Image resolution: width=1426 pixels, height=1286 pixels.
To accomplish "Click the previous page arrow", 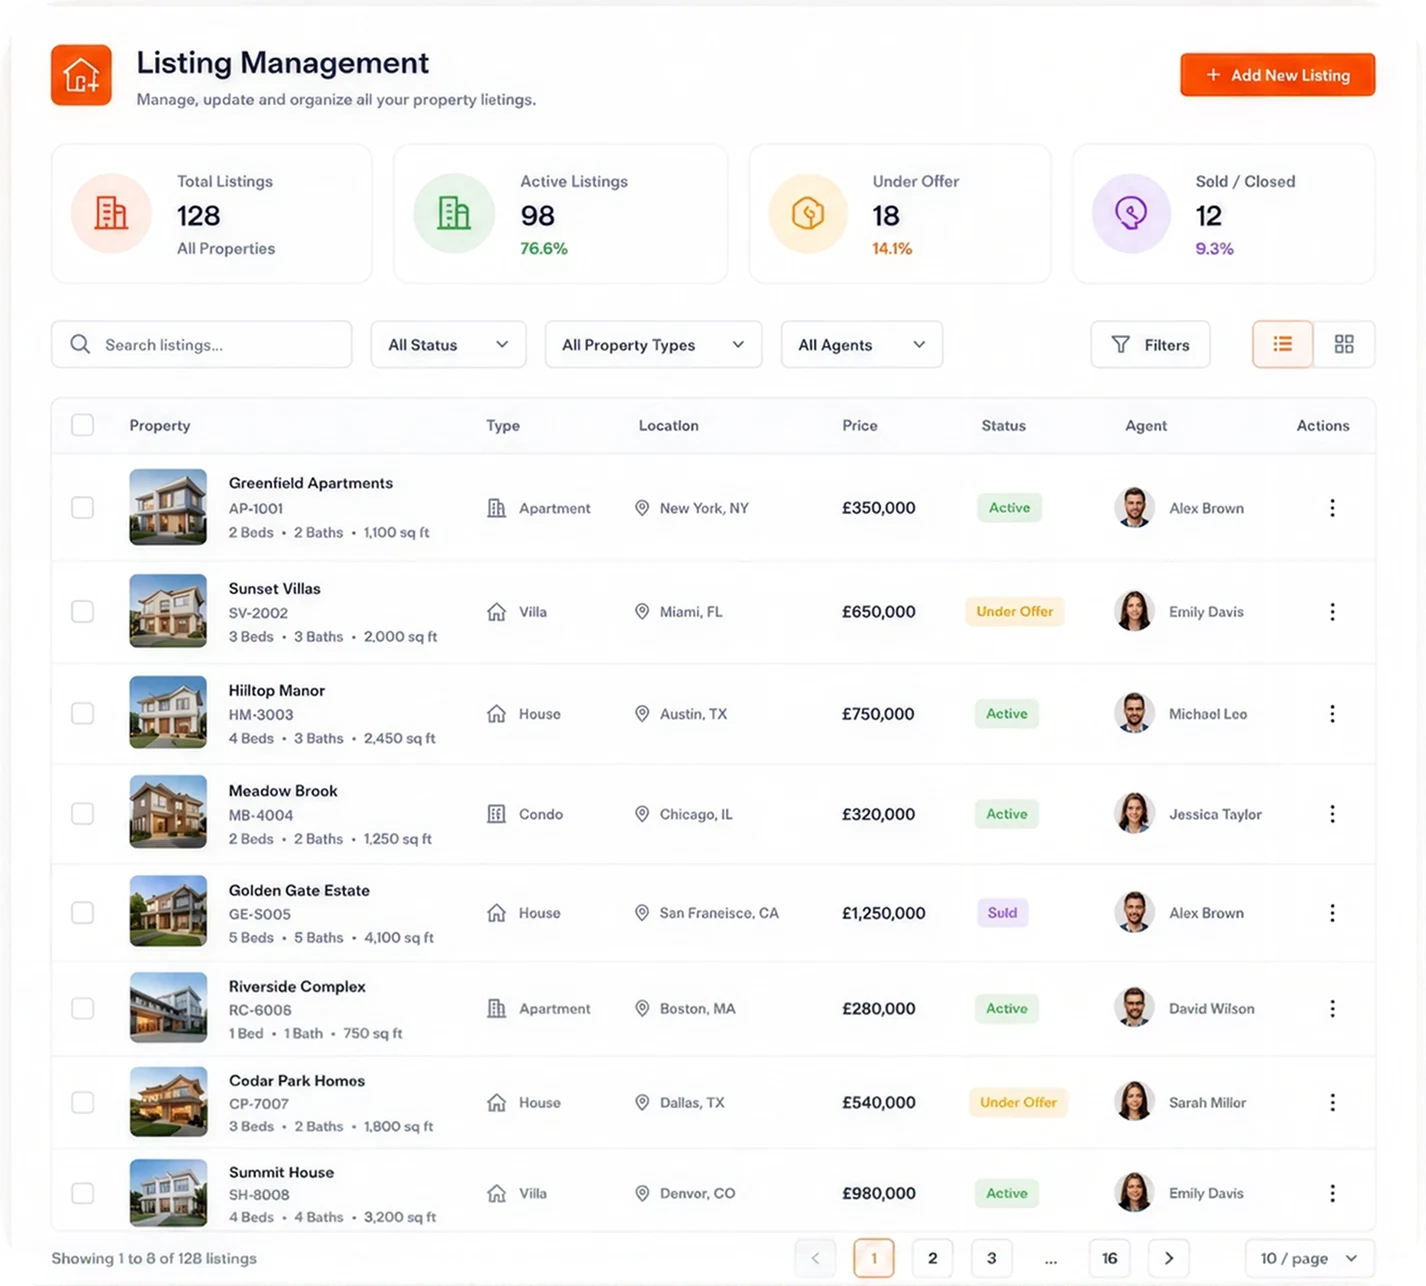I will coord(815,1258).
